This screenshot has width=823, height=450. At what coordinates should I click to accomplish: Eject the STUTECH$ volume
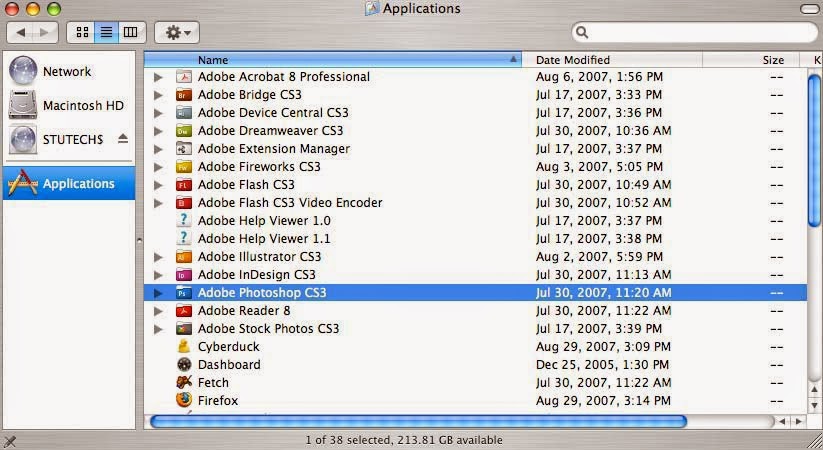(x=123, y=139)
